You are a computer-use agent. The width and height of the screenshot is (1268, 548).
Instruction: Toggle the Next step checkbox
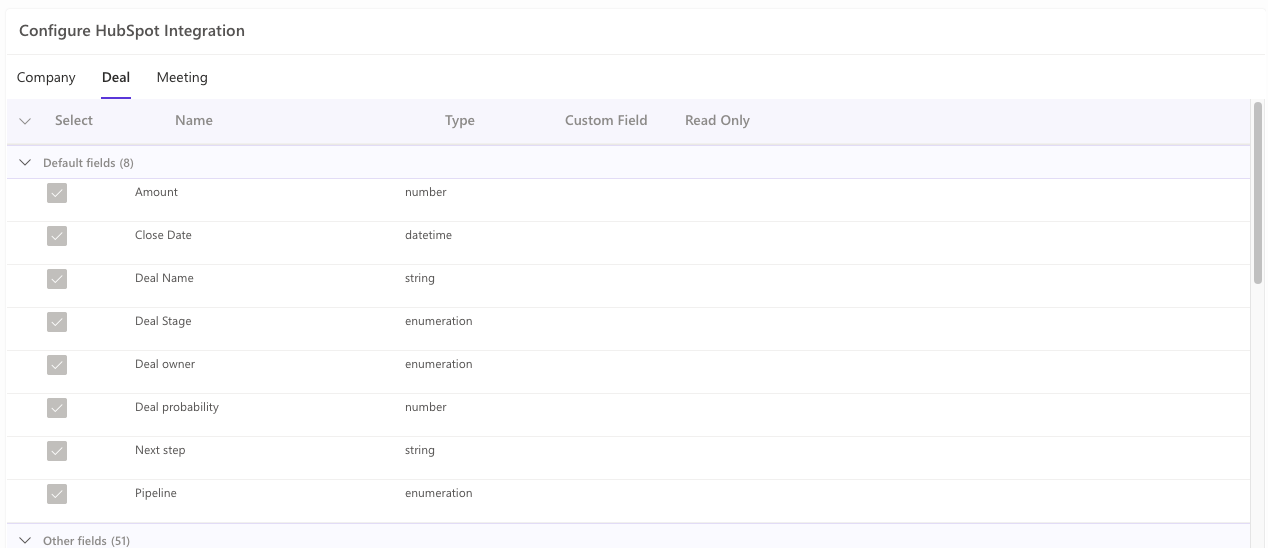point(57,451)
